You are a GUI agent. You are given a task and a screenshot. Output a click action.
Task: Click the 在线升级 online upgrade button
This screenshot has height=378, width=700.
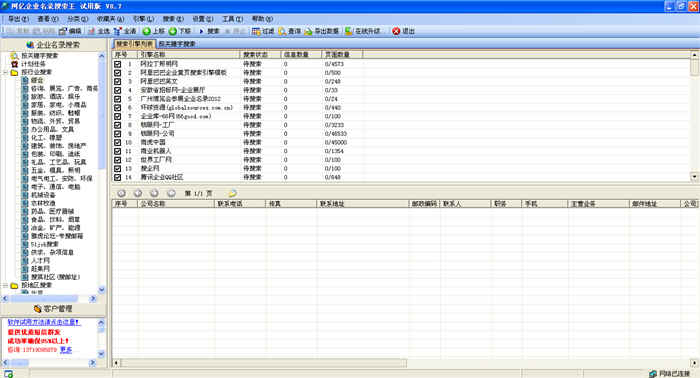pyautogui.click(x=362, y=31)
